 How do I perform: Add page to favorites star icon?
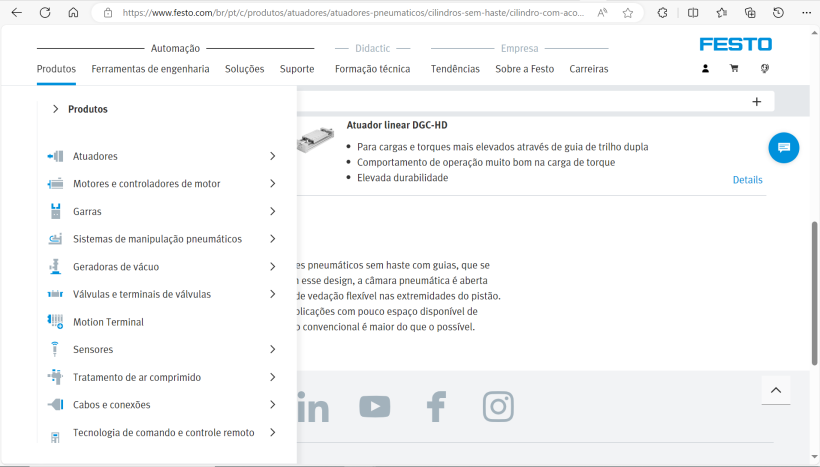(628, 13)
